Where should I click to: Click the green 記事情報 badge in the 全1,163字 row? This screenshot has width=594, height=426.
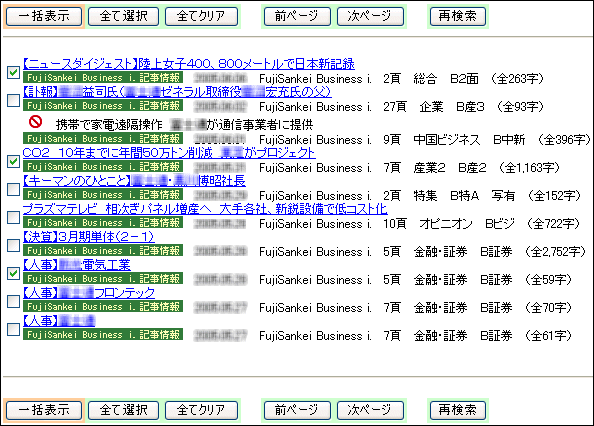click(x=103, y=167)
